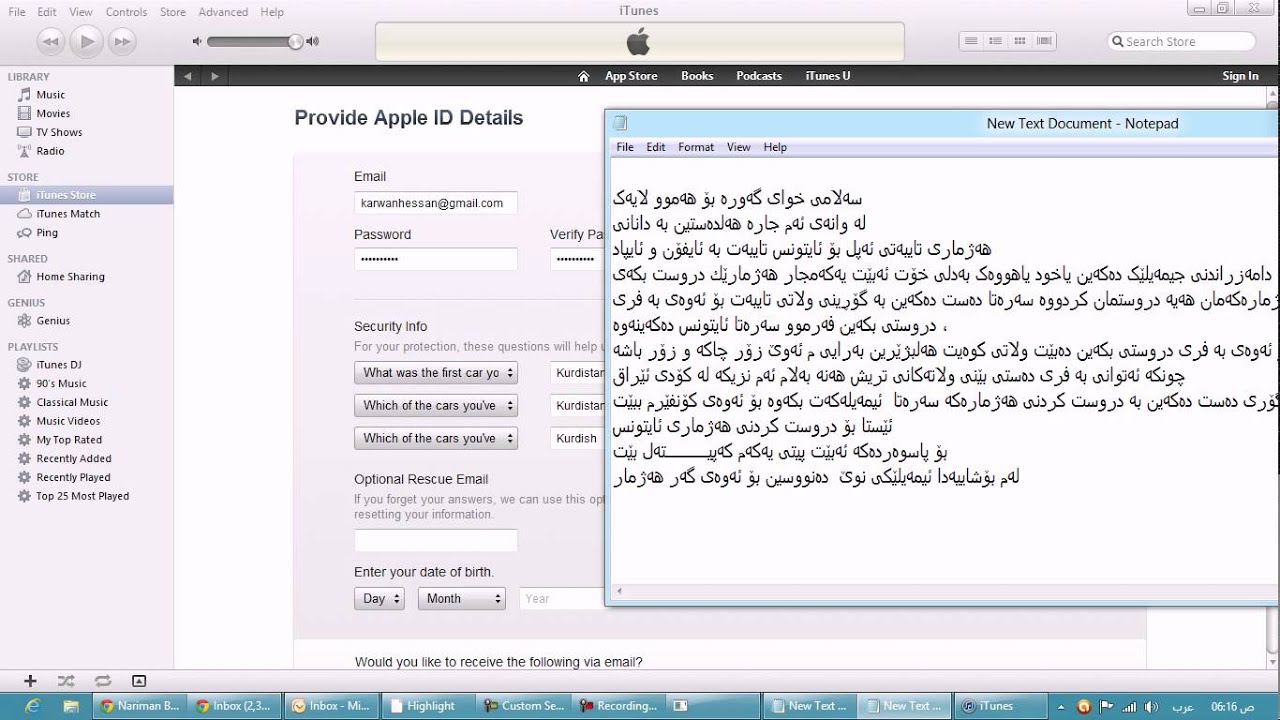Screen dimensions: 1280x720
Task: Switch to list view in iTunes
Action: (x=970, y=41)
